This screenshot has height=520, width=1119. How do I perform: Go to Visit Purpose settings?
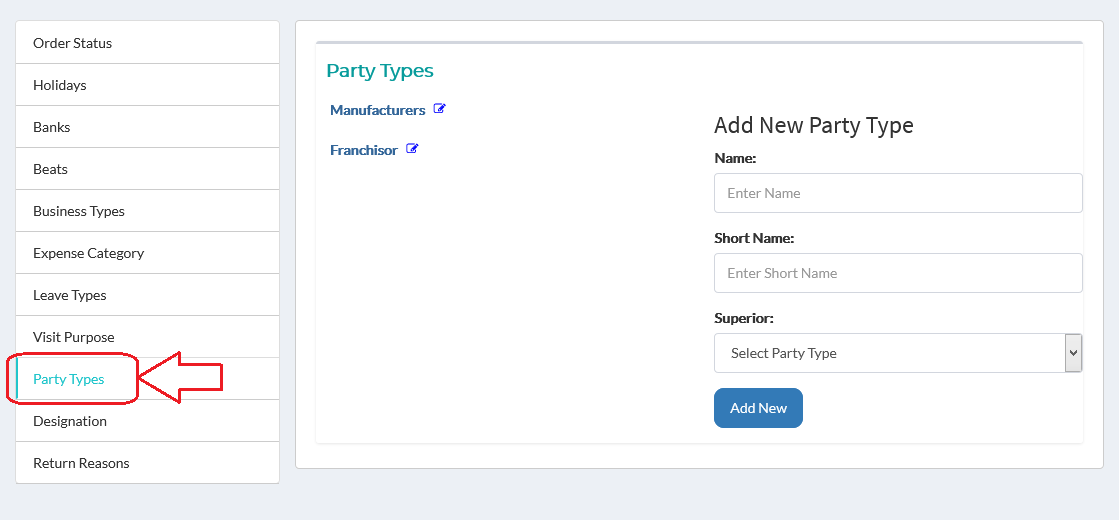pyautogui.click(x=147, y=337)
